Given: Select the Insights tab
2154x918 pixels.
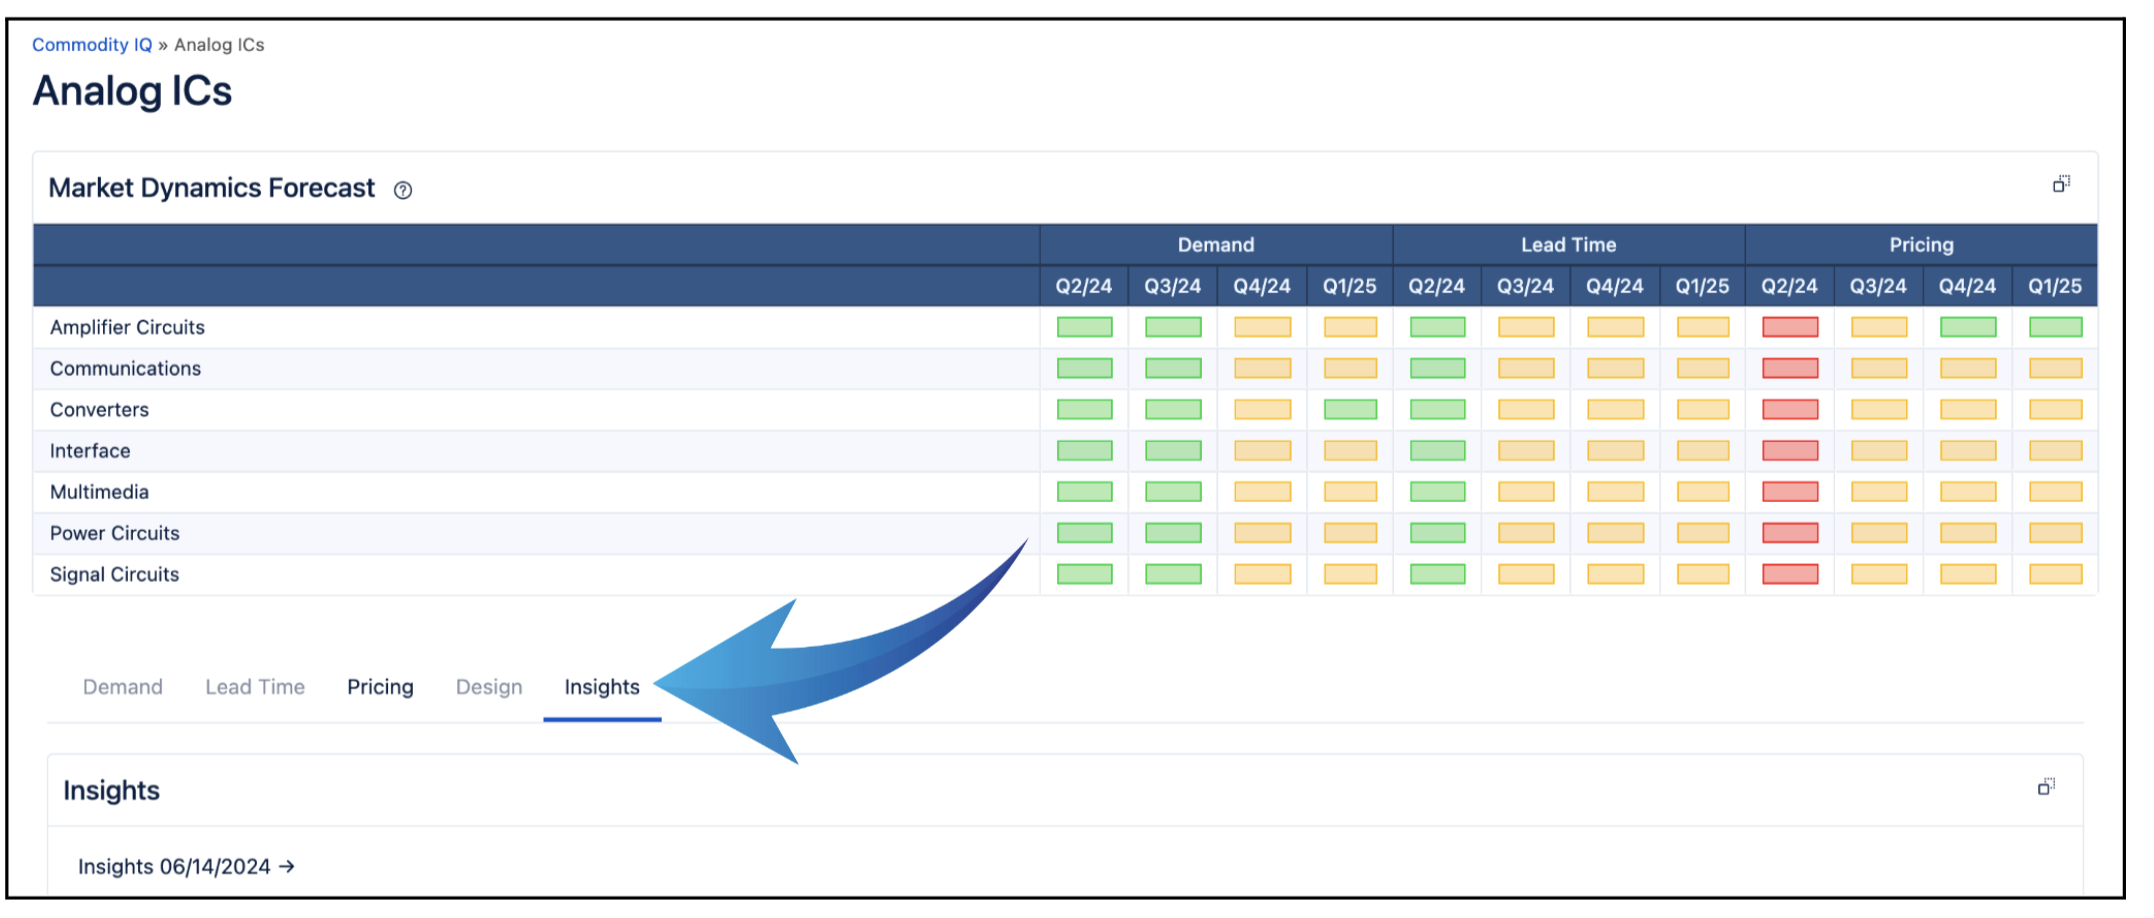Looking at the screenshot, I should tap(601, 687).
